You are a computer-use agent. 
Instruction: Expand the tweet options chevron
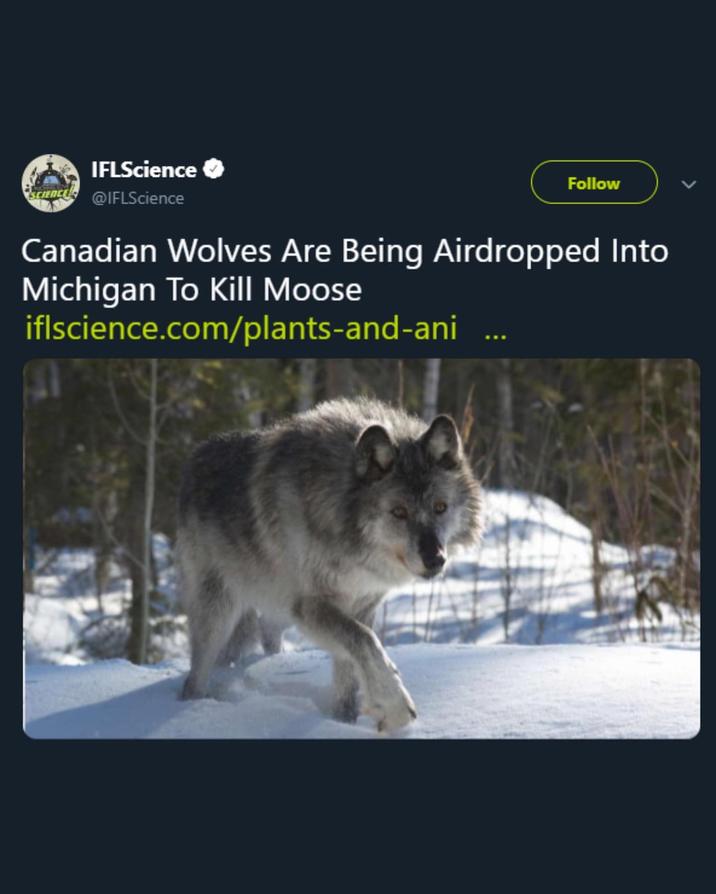pyautogui.click(x=688, y=184)
